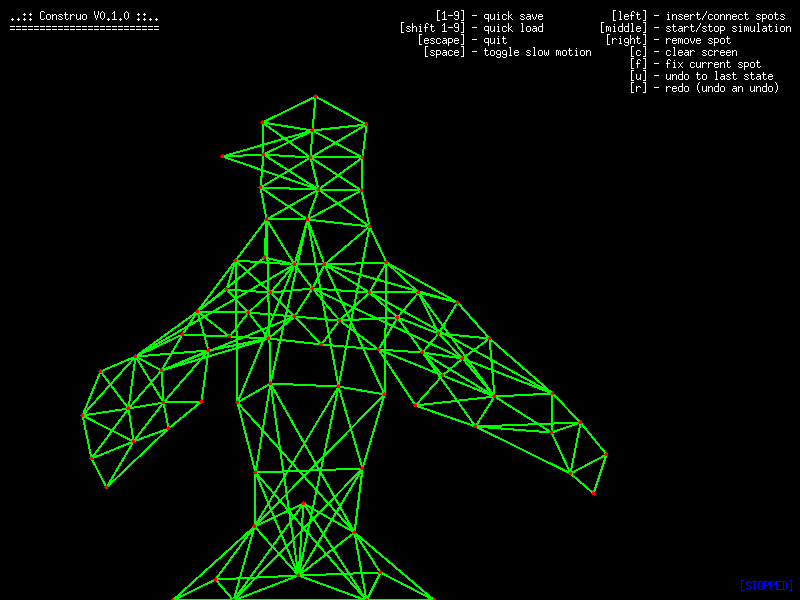This screenshot has width=800, height=600.
Task: Click the '[middle] - start/stop simulation' help text
Action: coord(695,29)
